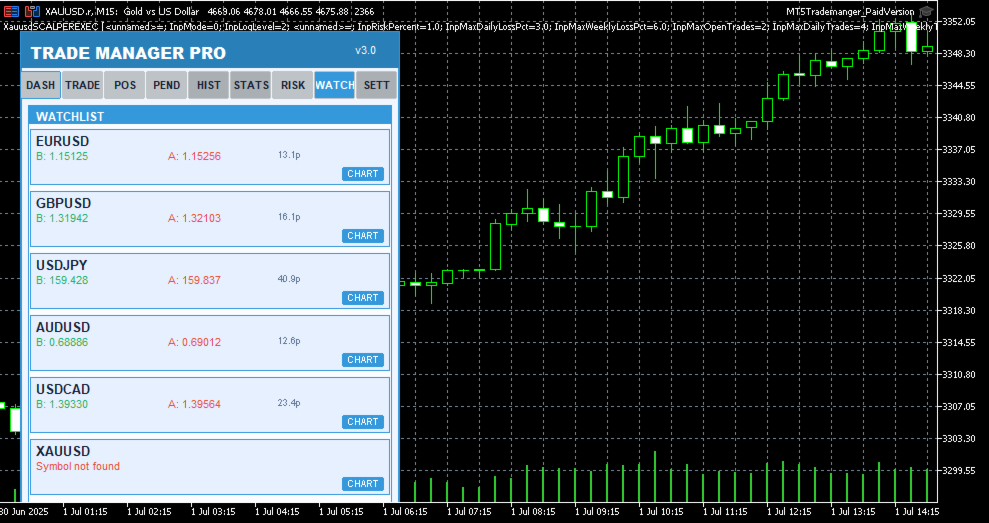Click the USDCAD symbol name

[63, 389]
